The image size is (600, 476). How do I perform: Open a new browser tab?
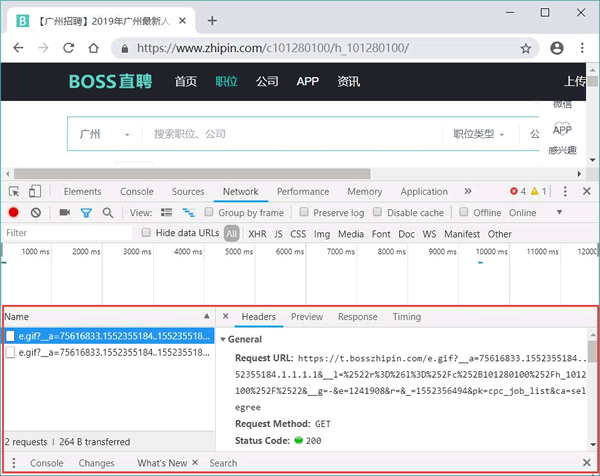point(212,21)
